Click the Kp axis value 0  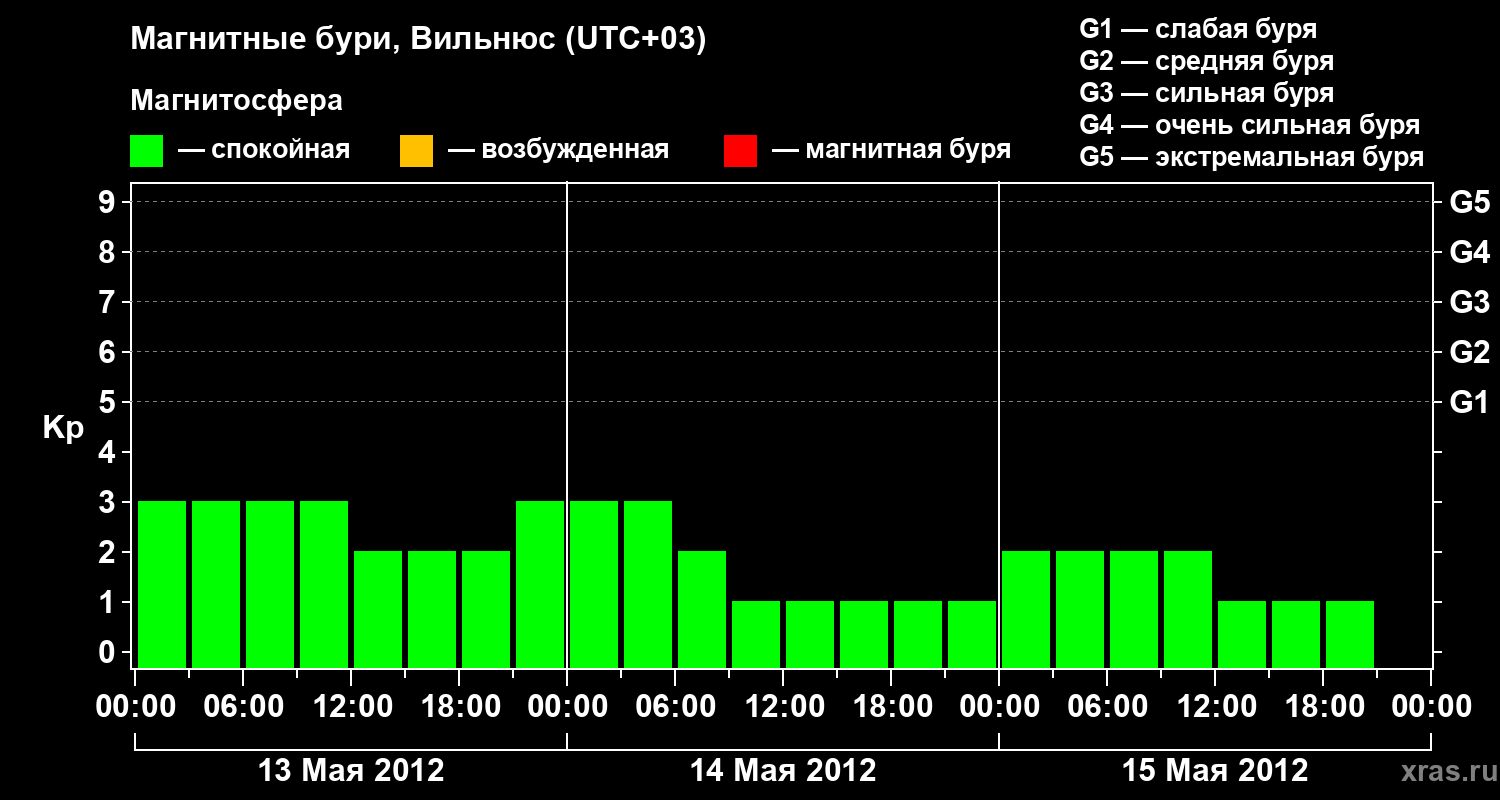pos(109,652)
